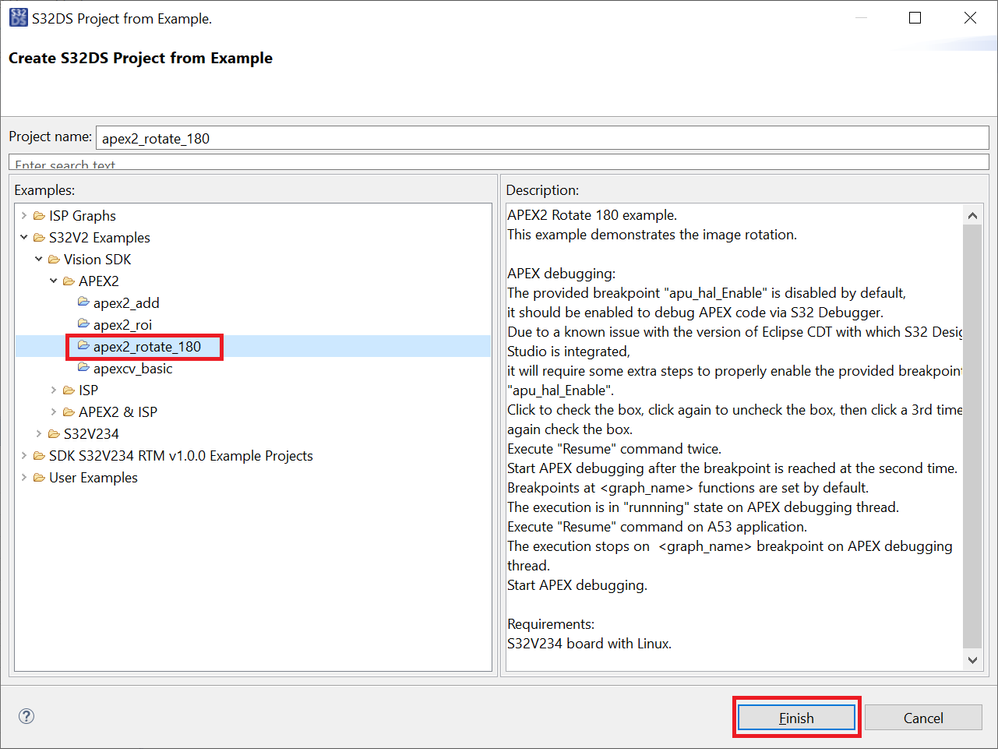The width and height of the screenshot is (998, 749).
Task: Click 'S32V234 board with Linux.' text
Action: point(589,643)
